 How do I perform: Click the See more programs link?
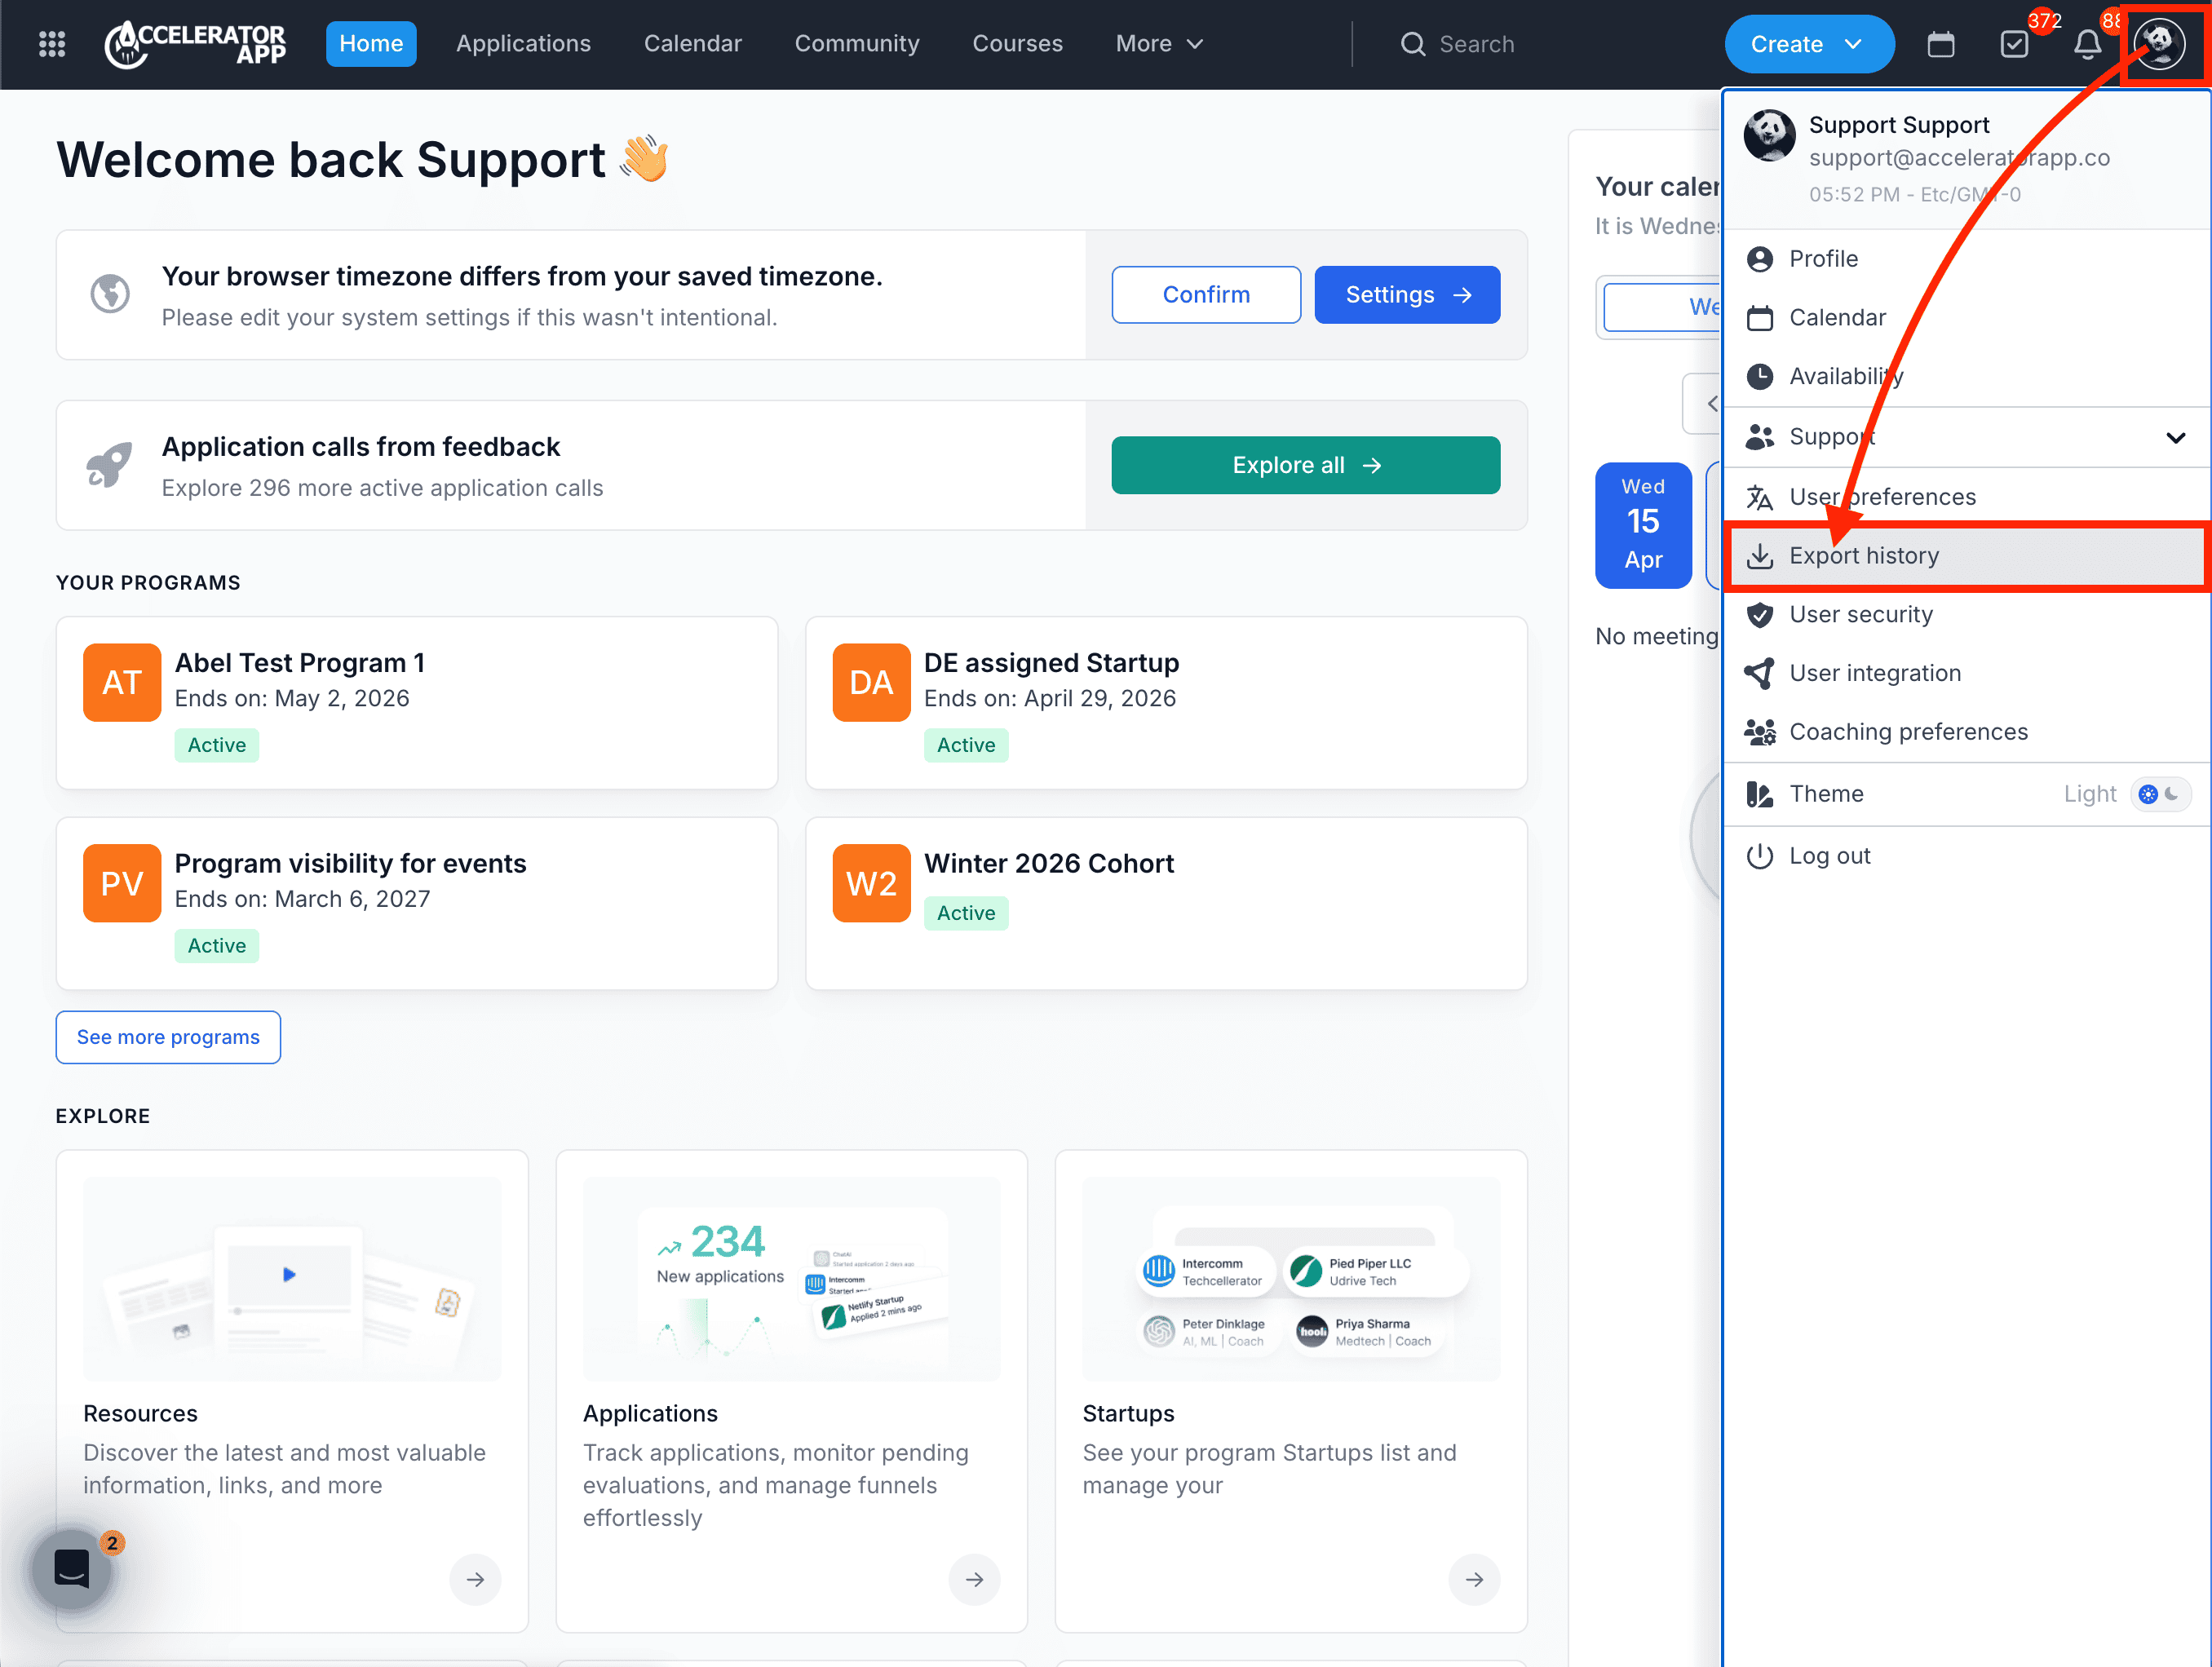168,1037
